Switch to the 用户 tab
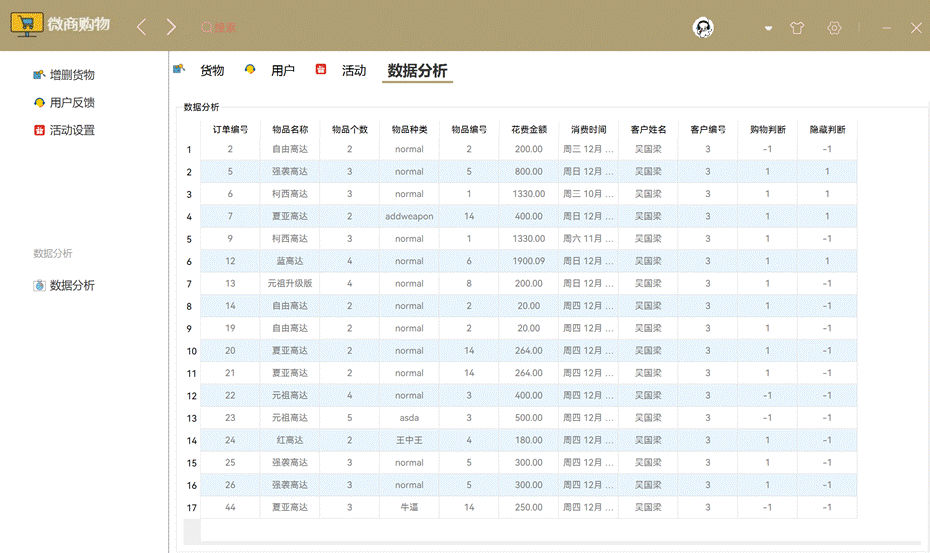The height and width of the screenshot is (553, 930). pyautogui.click(x=282, y=71)
